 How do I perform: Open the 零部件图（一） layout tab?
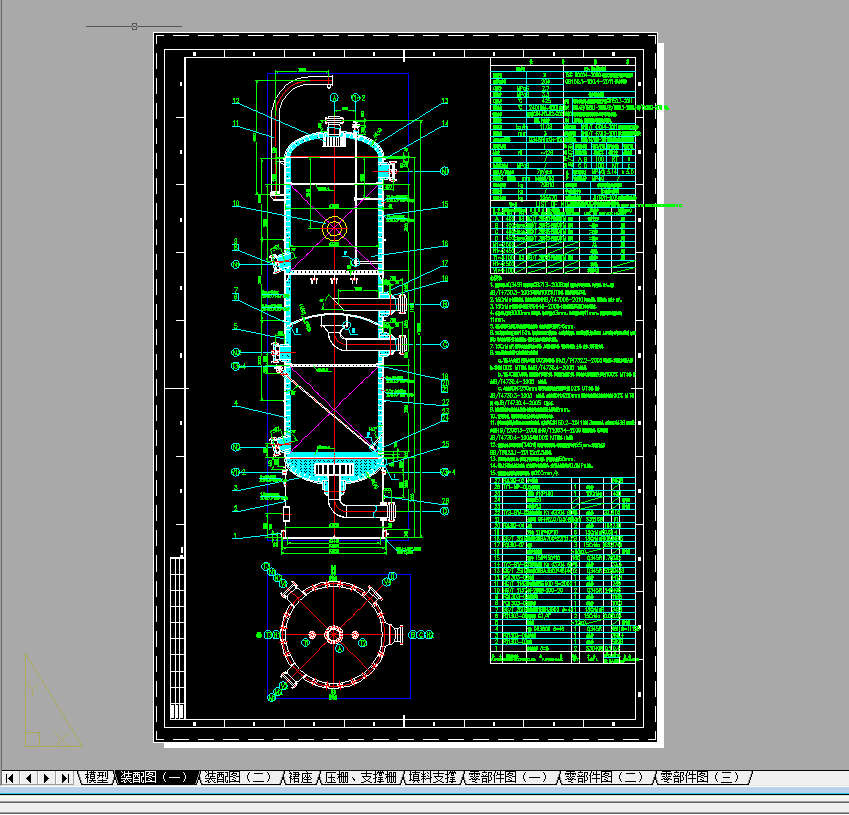(510, 778)
